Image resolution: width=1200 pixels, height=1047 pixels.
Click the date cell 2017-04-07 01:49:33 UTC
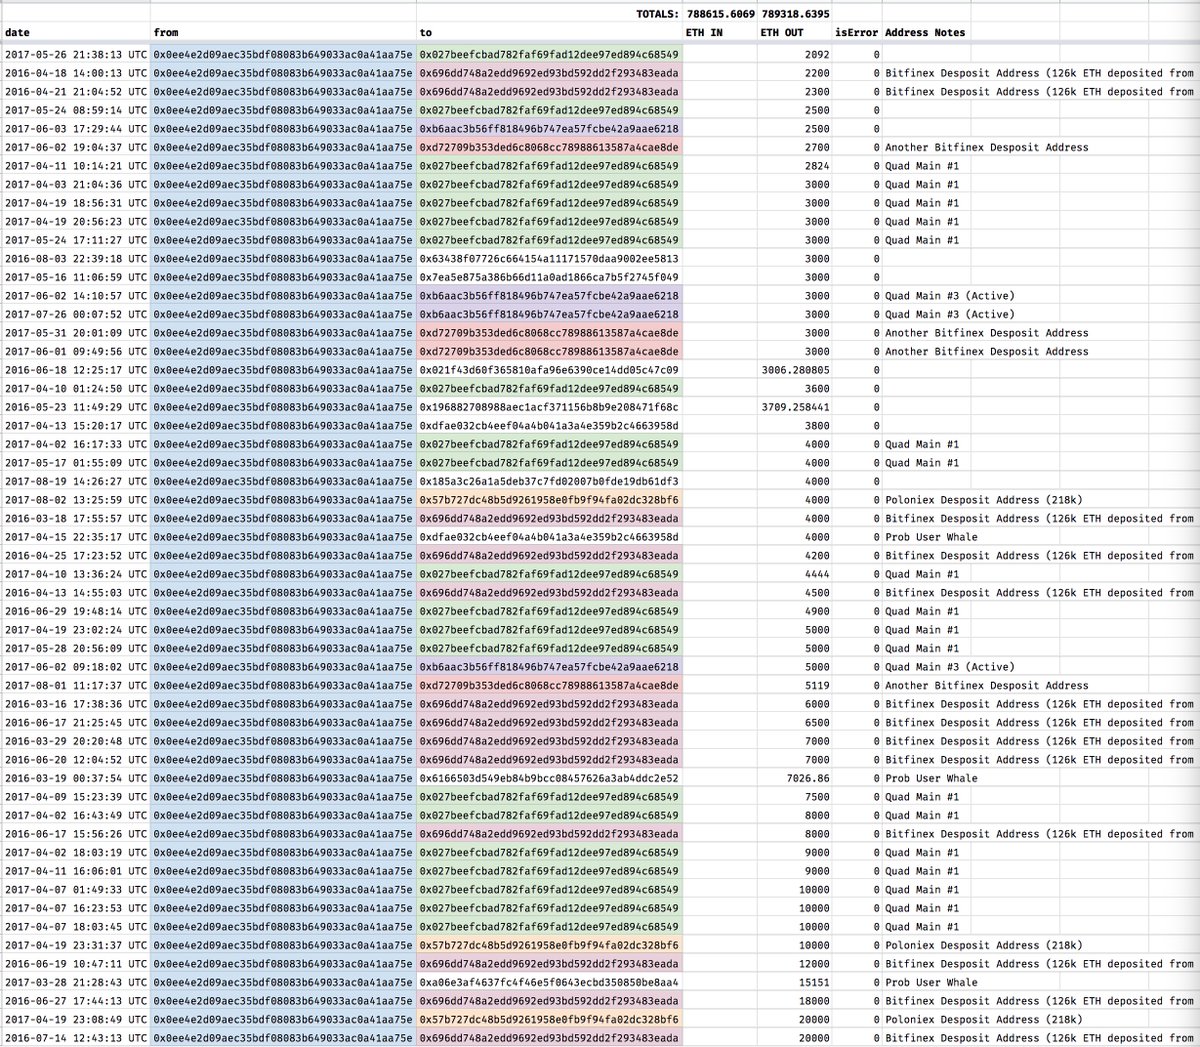click(x=75, y=890)
